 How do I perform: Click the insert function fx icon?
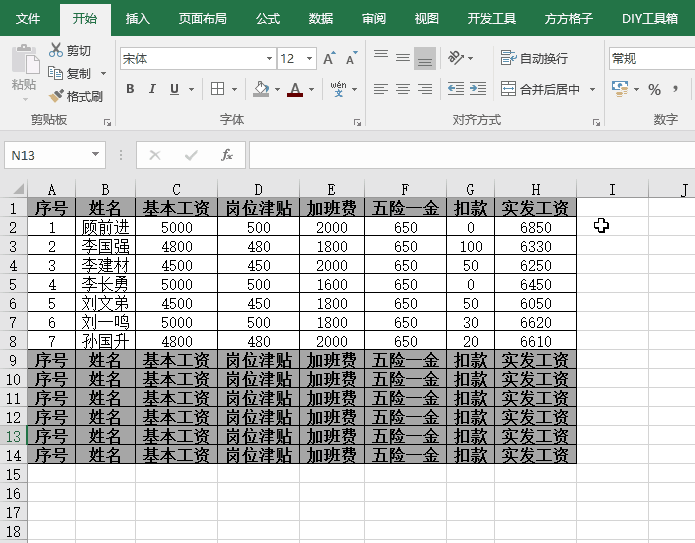227,155
